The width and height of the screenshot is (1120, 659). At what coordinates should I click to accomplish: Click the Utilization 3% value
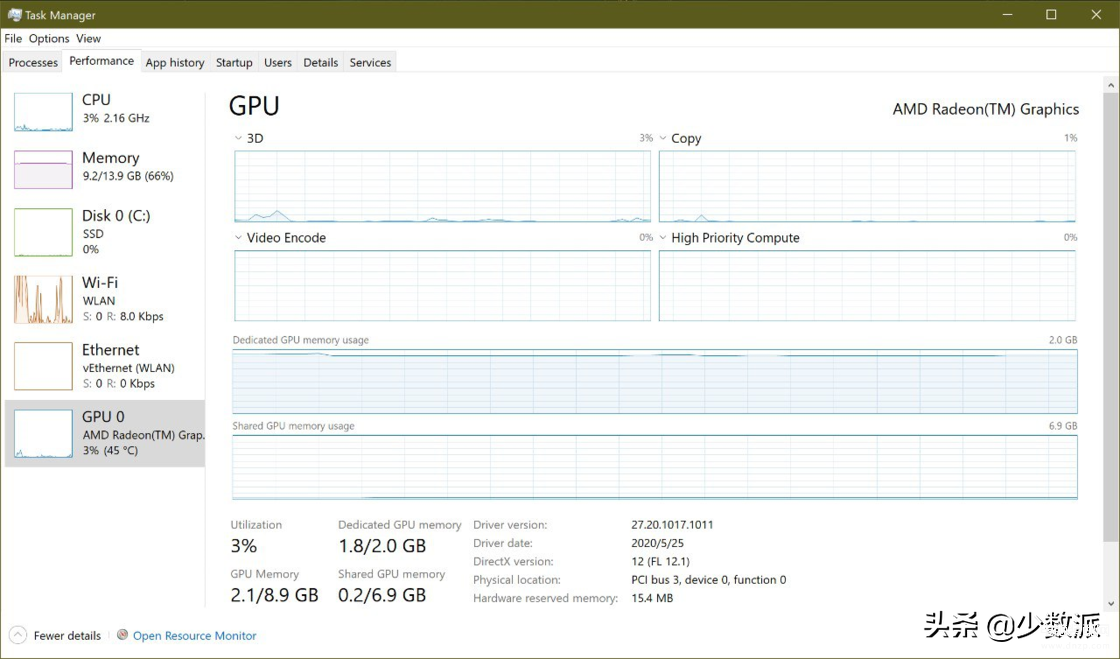pos(244,546)
